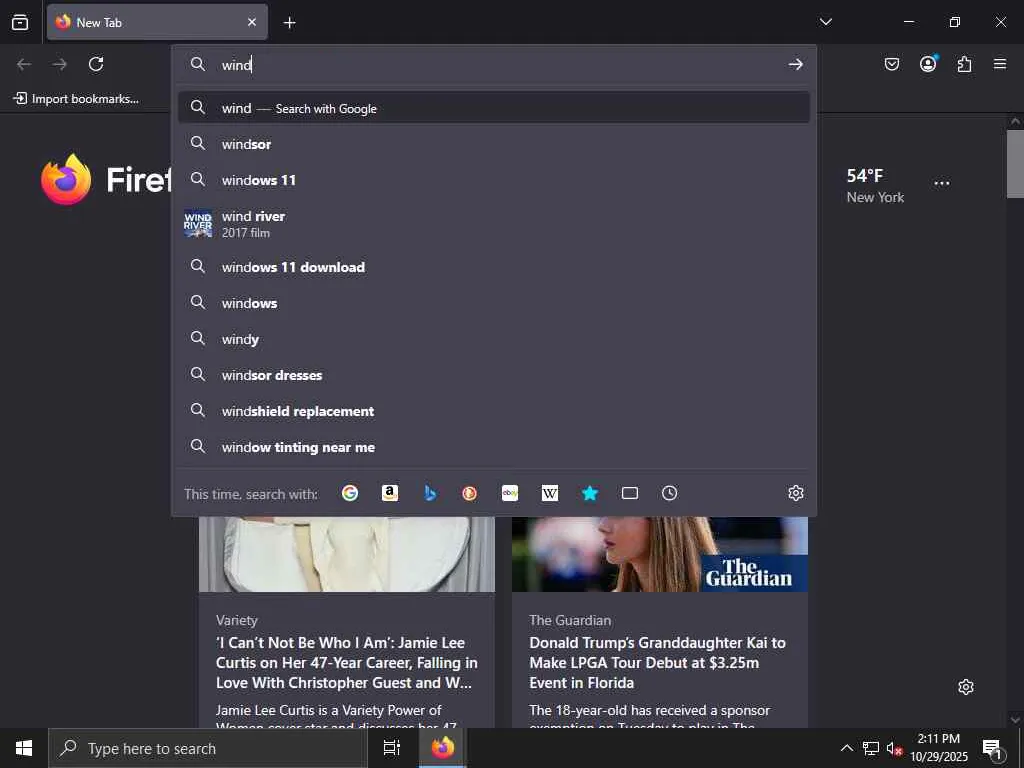This screenshot has width=1024, height=768.
Task: Click the Variety article thumbnail image
Action: click(347, 554)
